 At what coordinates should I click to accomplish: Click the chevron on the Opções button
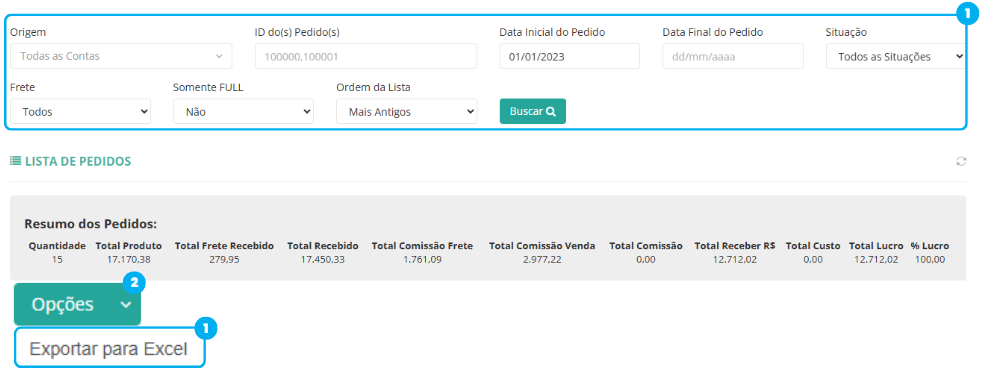tap(126, 305)
